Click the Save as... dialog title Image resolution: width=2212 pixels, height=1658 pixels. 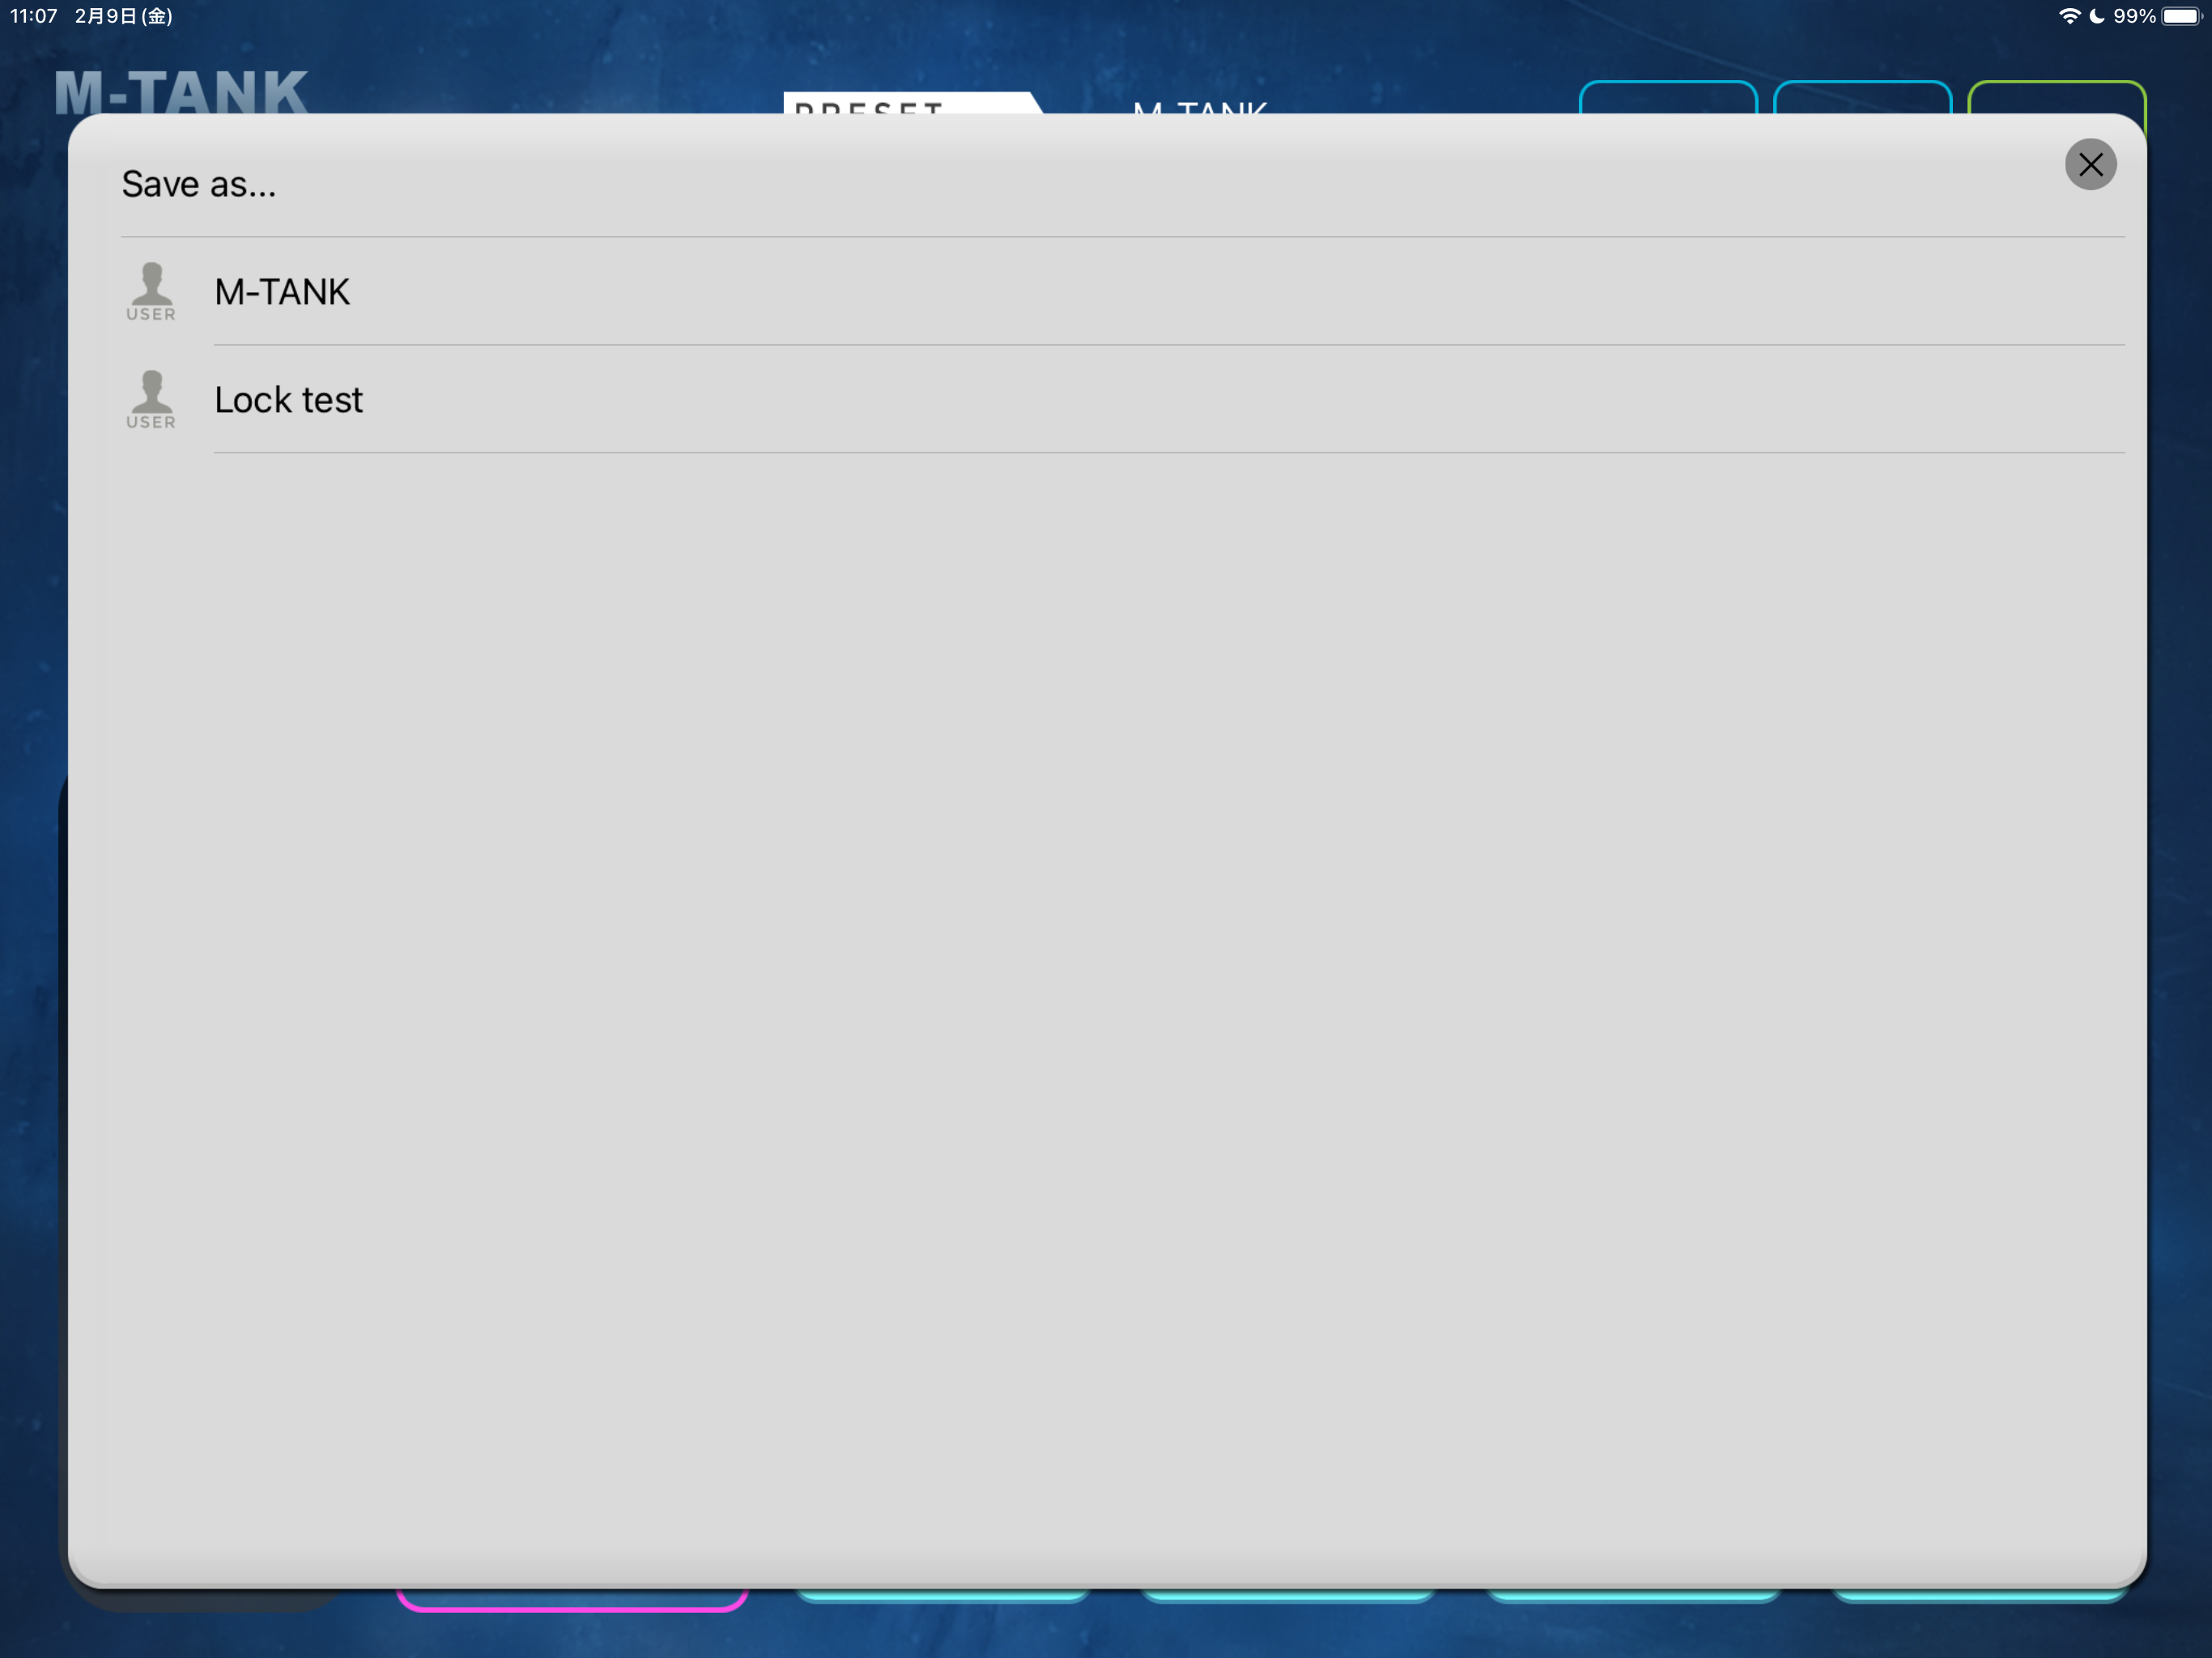(x=199, y=184)
